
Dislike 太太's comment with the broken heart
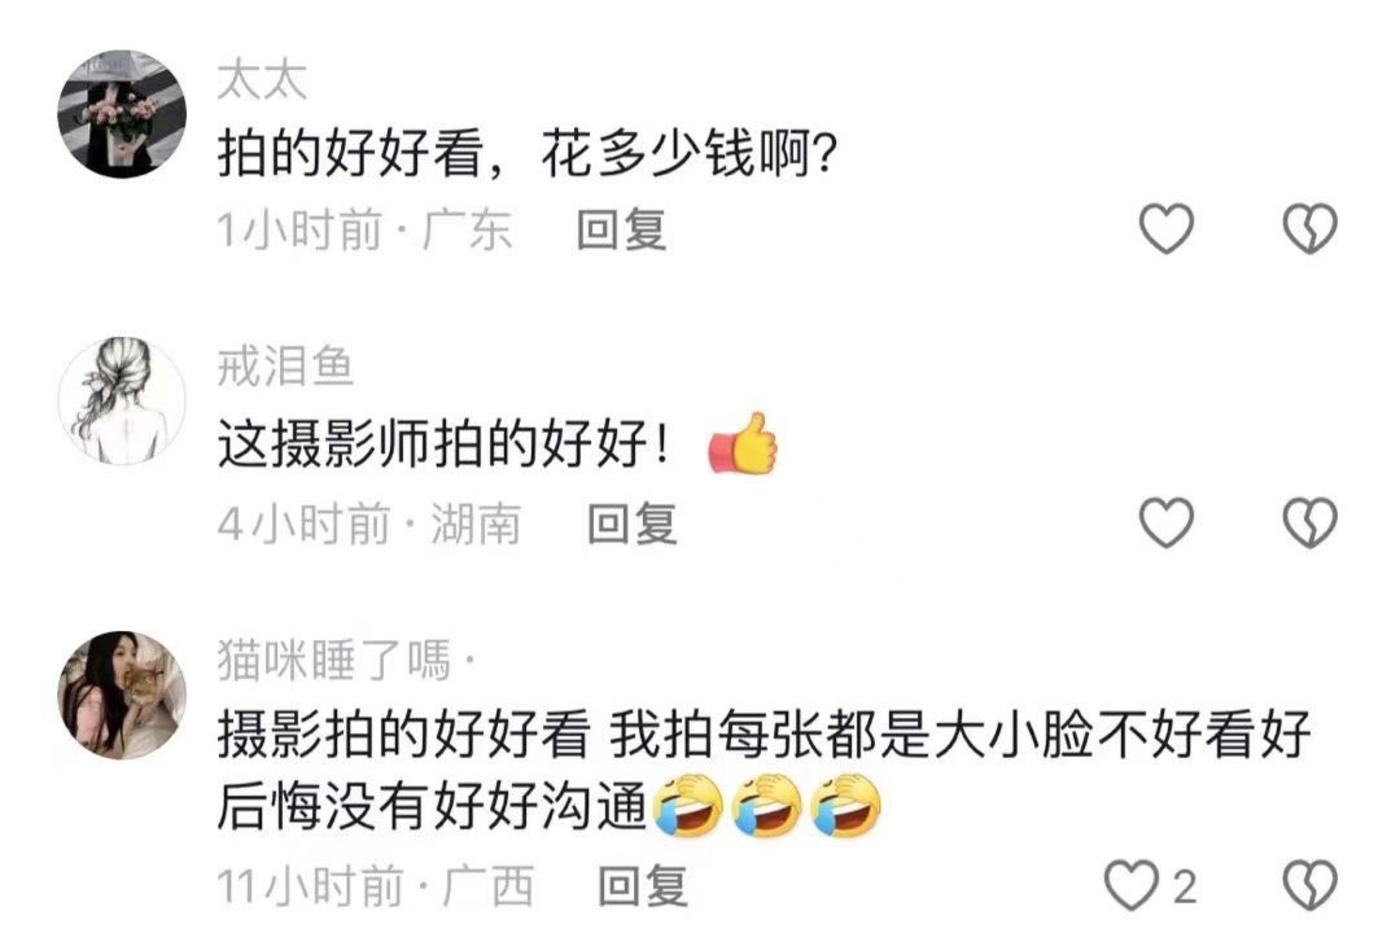point(1309,229)
